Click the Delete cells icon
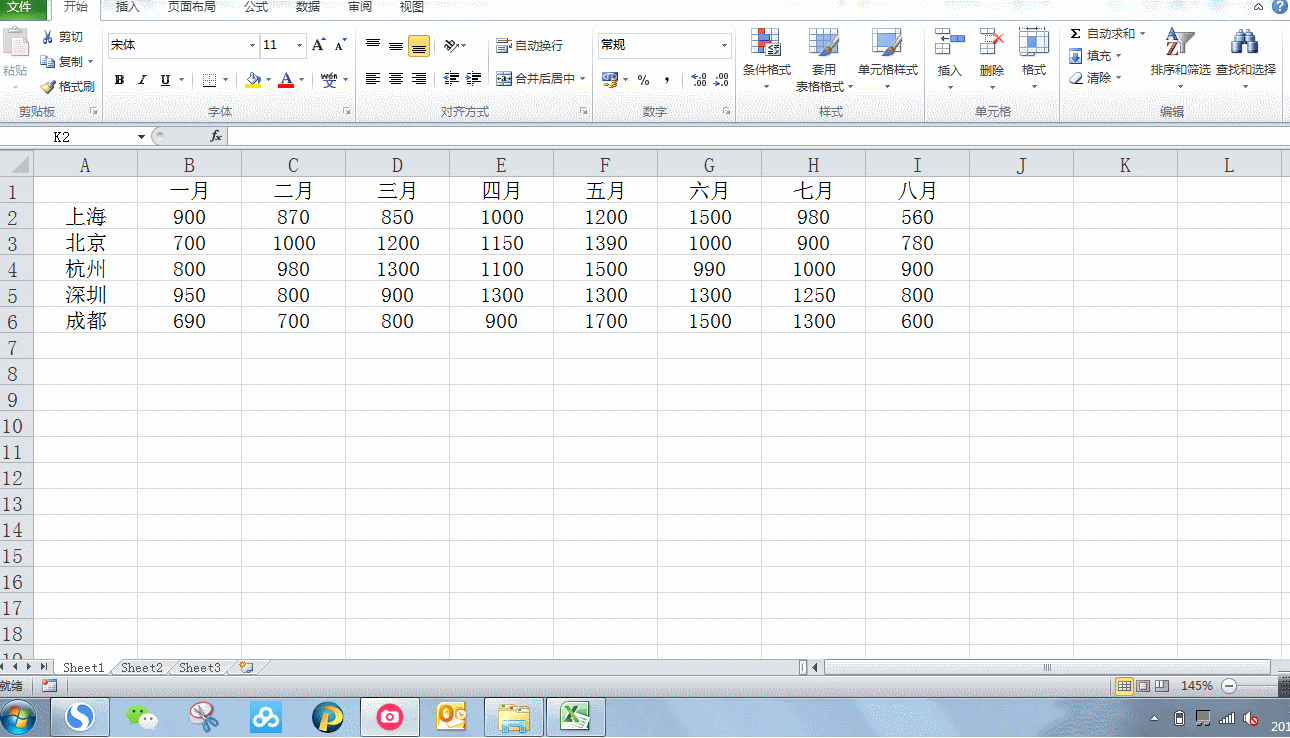 click(x=991, y=43)
